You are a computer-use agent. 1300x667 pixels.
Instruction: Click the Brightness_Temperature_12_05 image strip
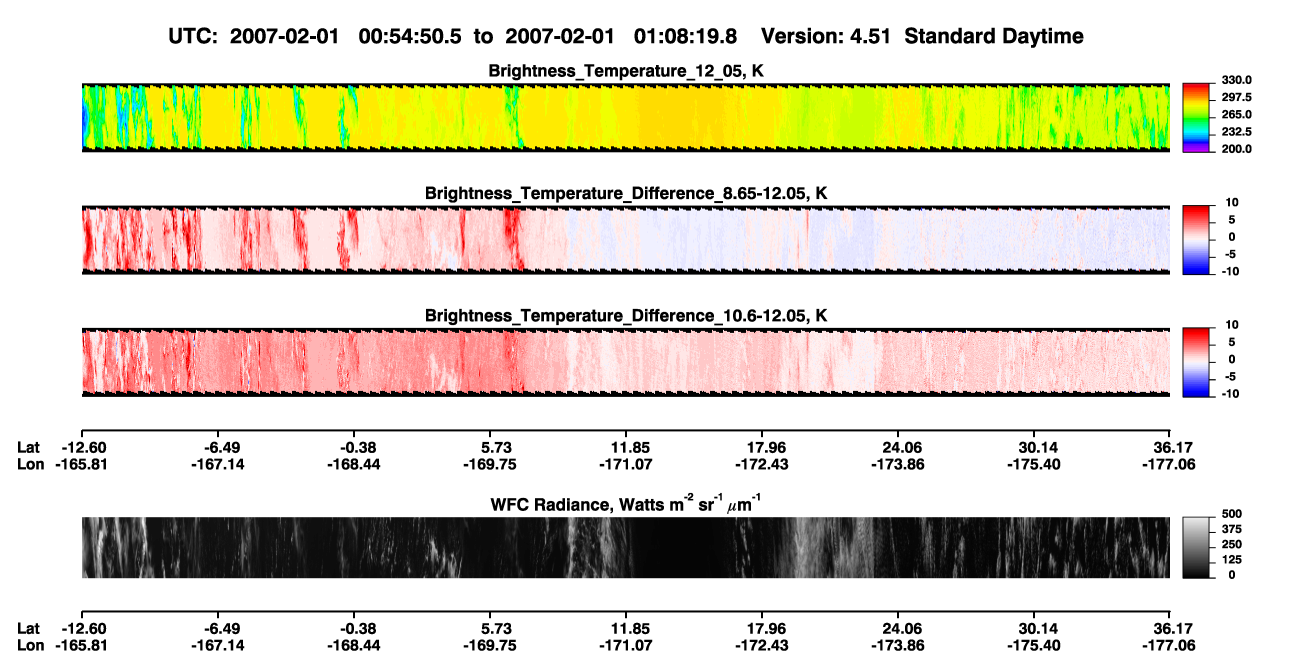pyautogui.click(x=625, y=117)
